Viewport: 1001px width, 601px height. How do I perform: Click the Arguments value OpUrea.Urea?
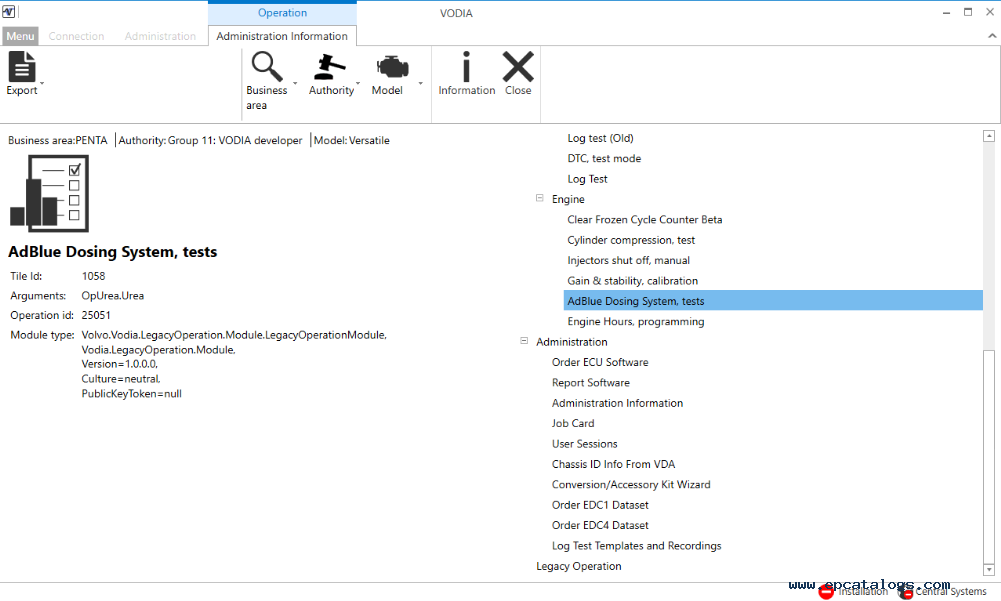(x=112, y=296)
